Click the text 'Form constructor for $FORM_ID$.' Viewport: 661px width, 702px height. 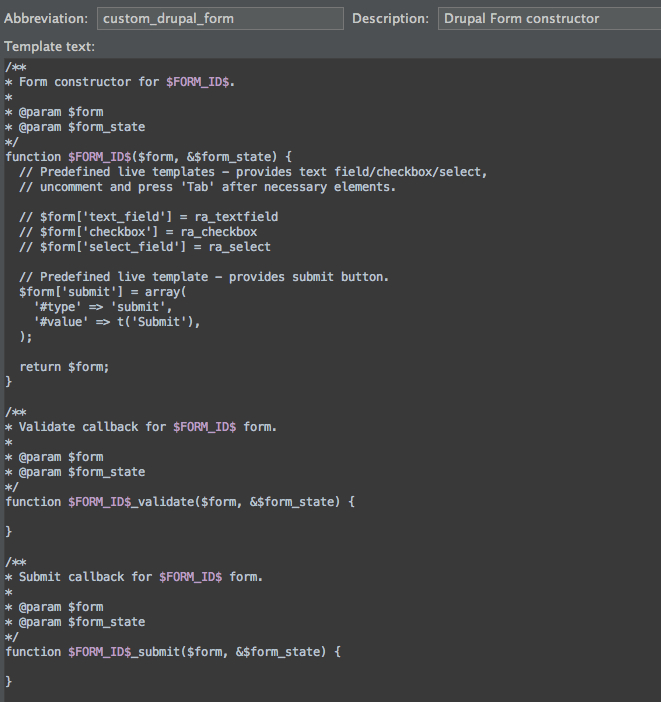tap(127, 82)
